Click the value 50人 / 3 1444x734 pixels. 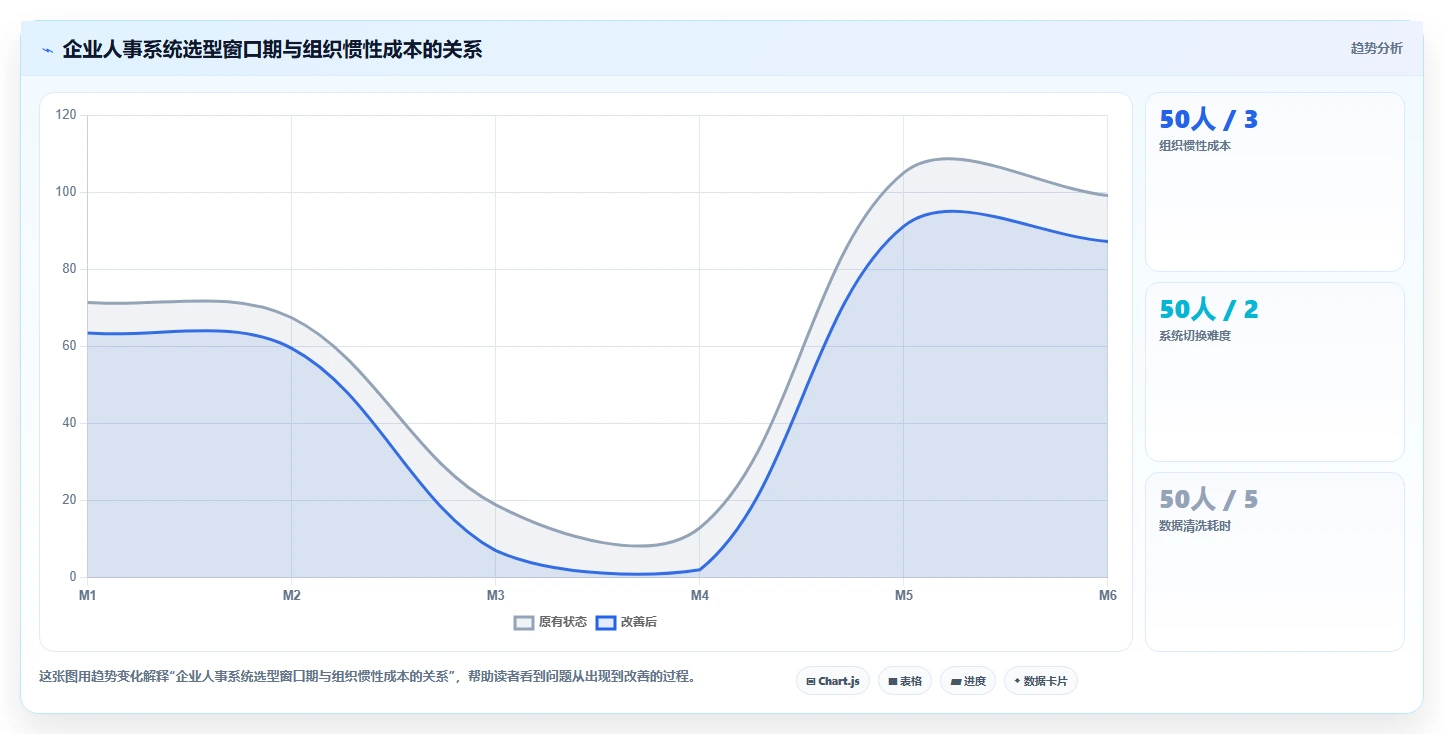[x=1208, y=120]
